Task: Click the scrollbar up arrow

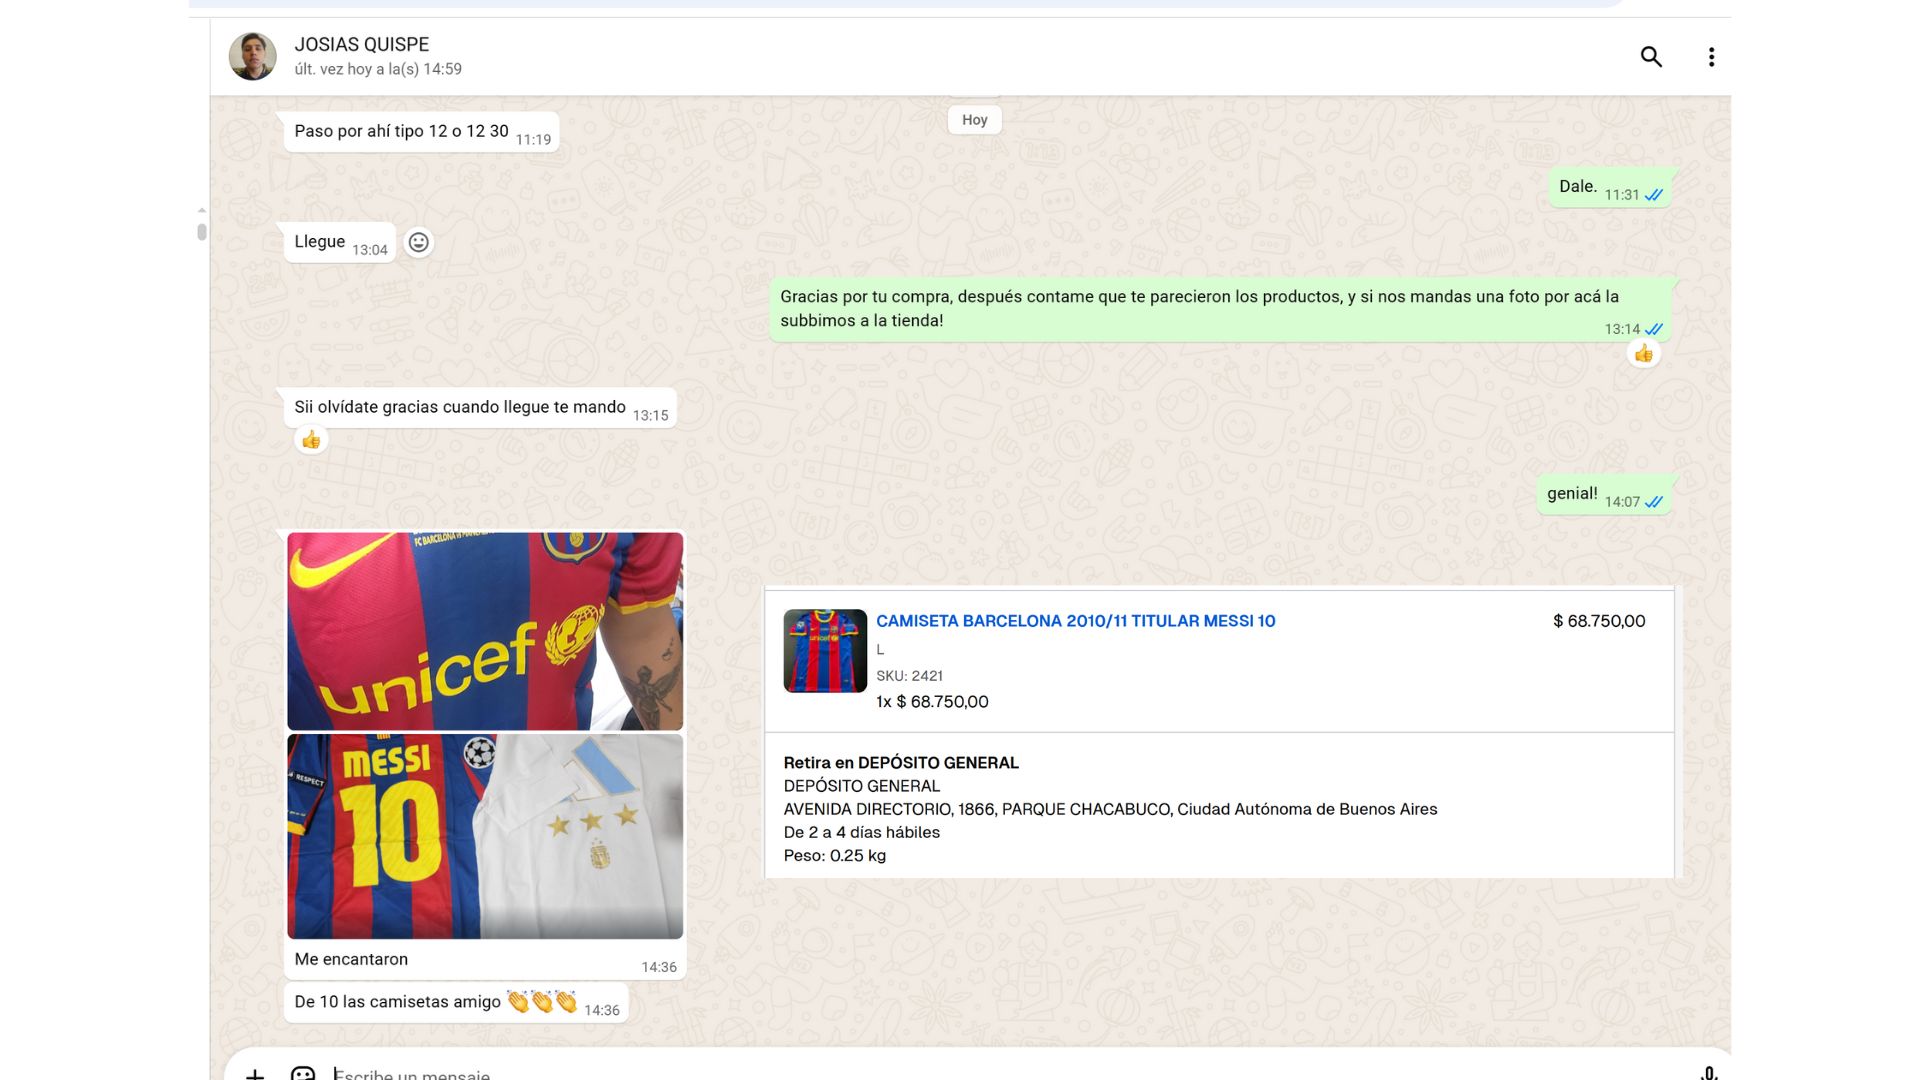Action: [202, 210]
